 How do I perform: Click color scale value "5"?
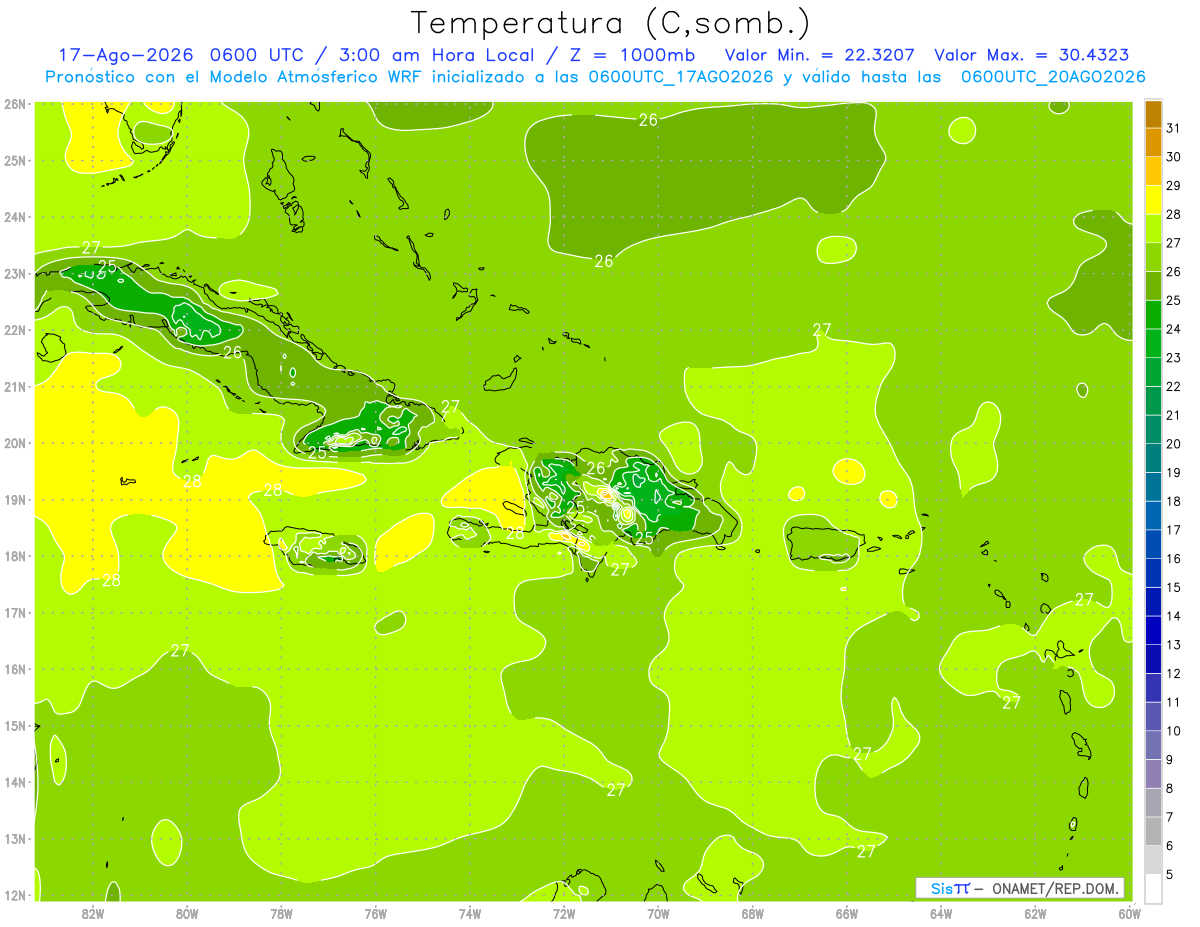tap(1170, 875)
